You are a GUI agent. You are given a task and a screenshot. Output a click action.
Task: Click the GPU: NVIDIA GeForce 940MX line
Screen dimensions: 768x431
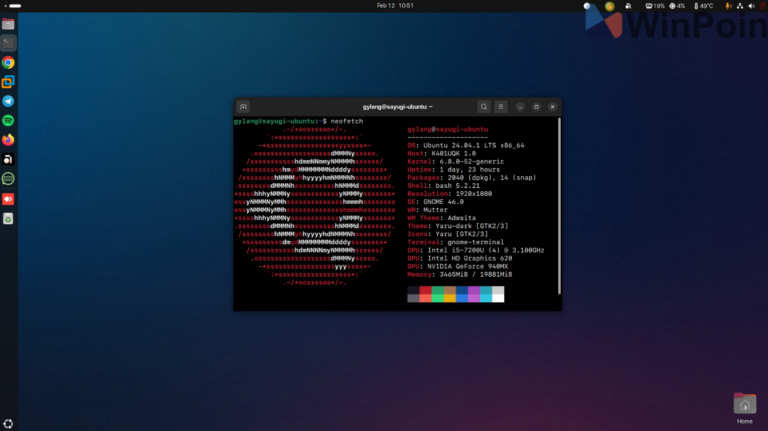point(457,266)
